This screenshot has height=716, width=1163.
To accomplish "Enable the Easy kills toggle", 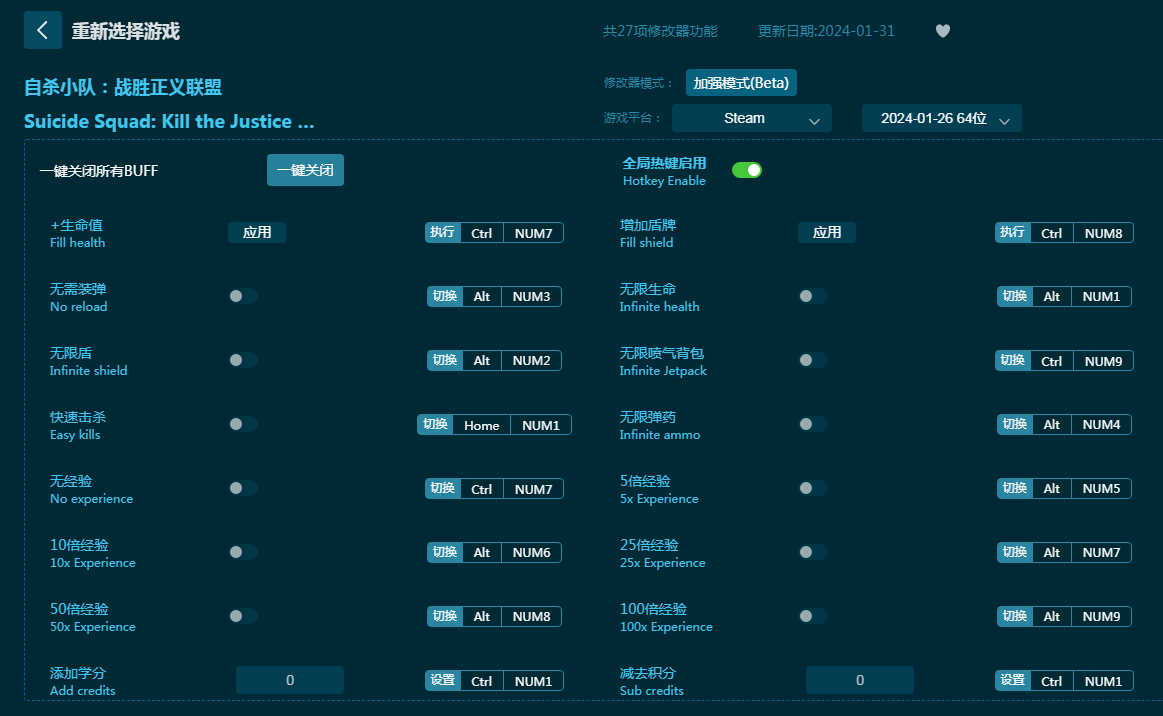I will coord(242,424).
